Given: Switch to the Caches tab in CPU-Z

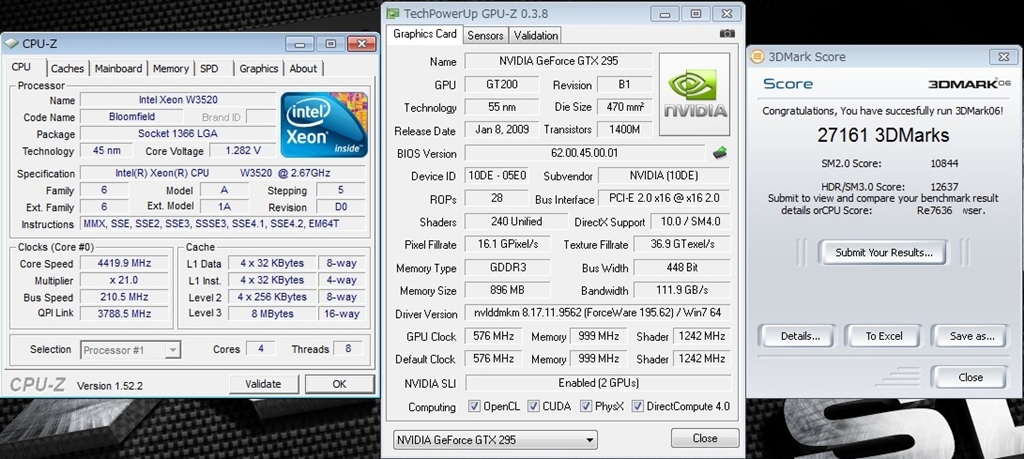Looking at the screenshot, I should [67, 69].
